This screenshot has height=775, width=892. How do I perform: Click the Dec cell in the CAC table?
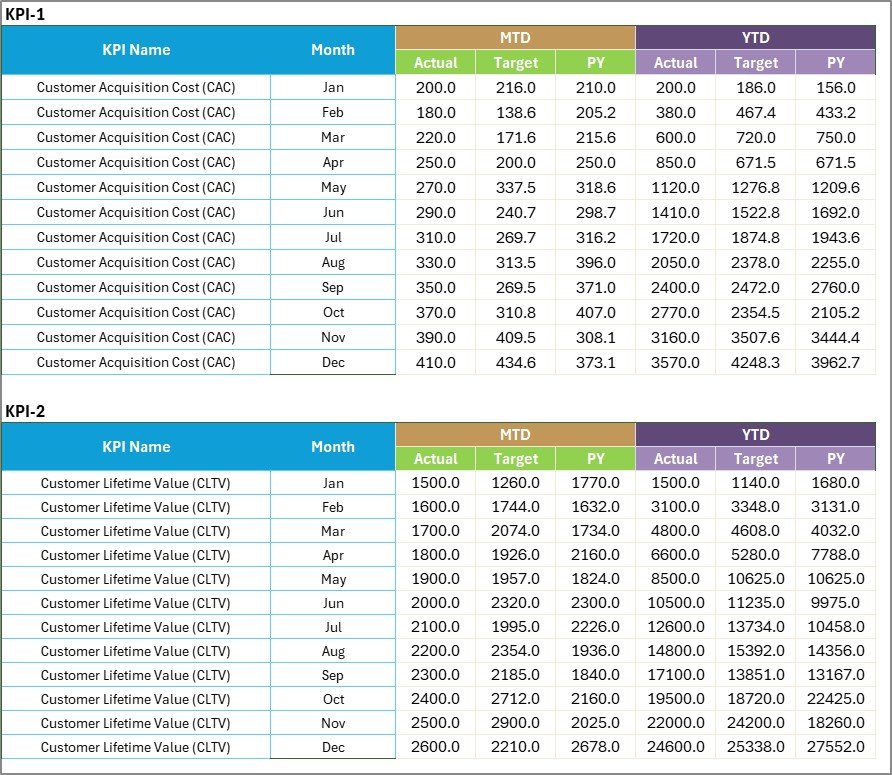(333, 362)
